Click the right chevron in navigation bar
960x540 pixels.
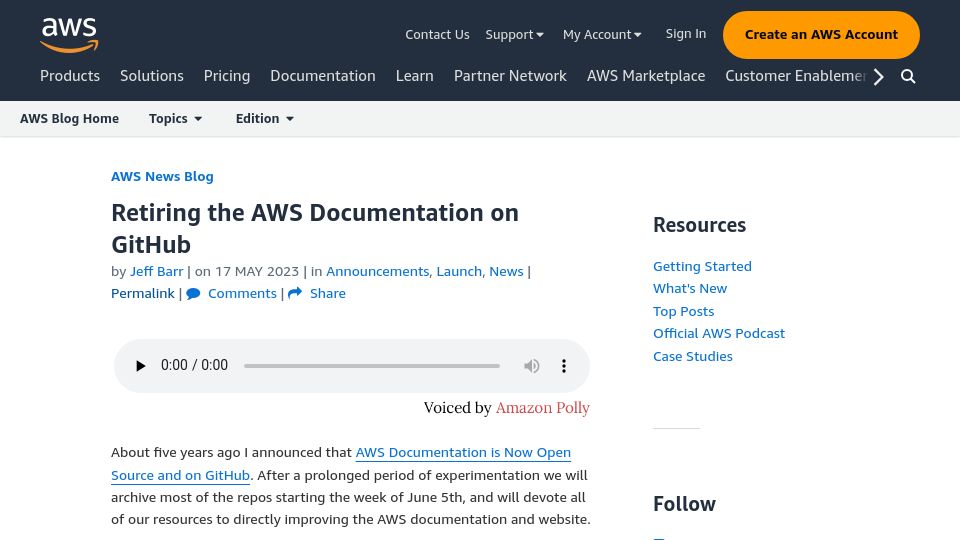[x=879, y=77]
